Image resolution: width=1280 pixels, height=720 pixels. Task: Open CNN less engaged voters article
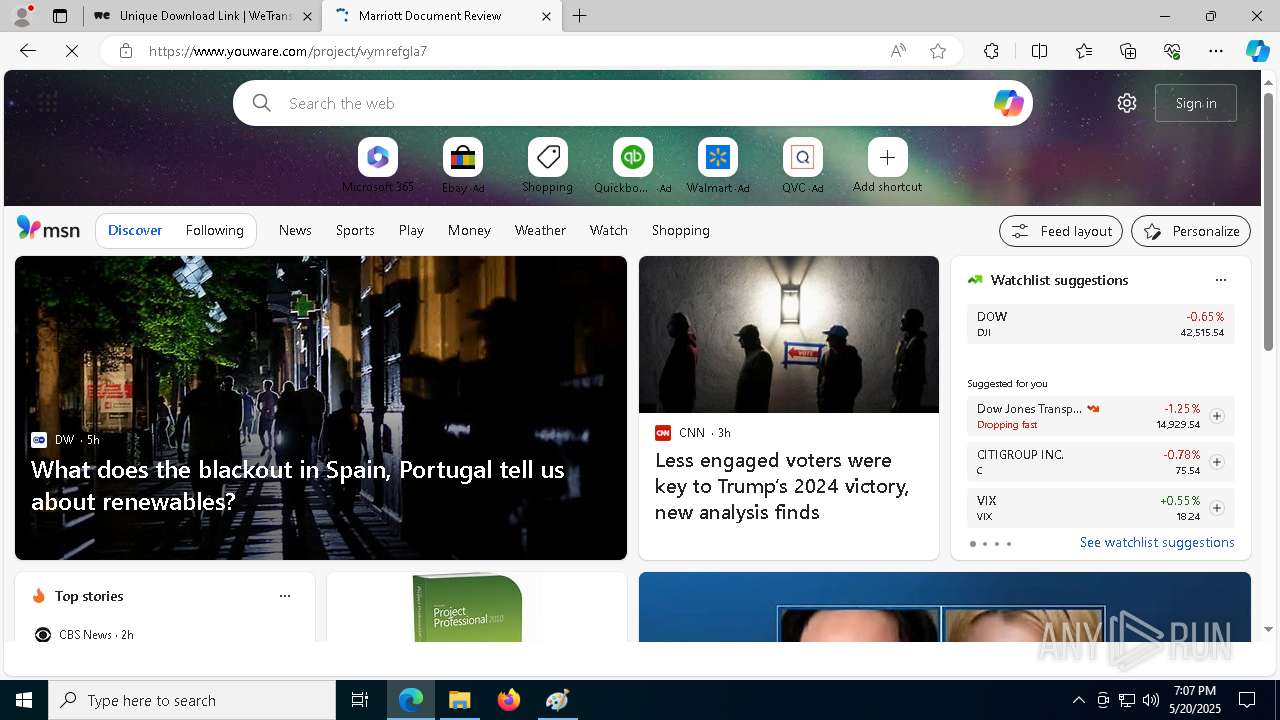pyautogui.click(x=782, y=486)
